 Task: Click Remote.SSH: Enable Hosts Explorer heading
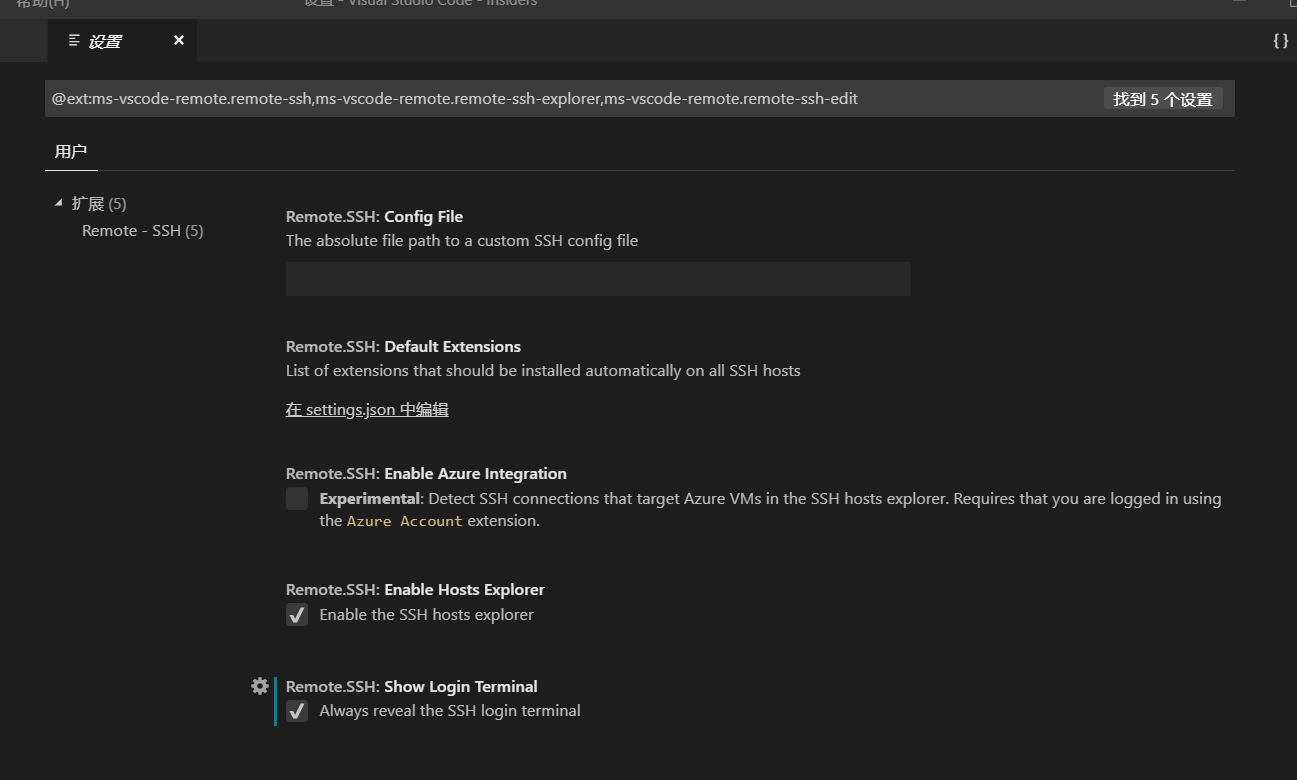coord(415,589)
